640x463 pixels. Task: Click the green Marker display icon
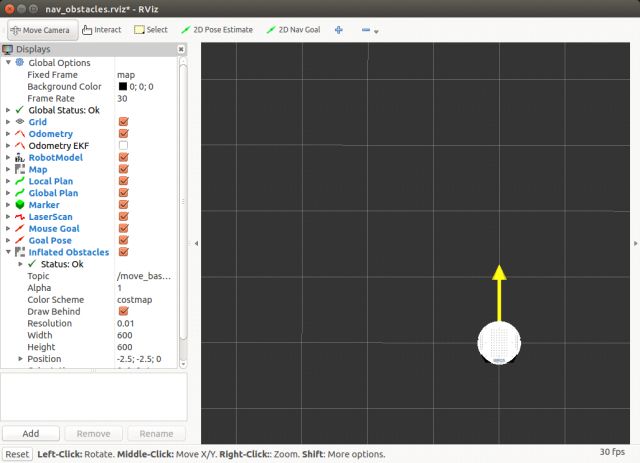coord(21,205)
